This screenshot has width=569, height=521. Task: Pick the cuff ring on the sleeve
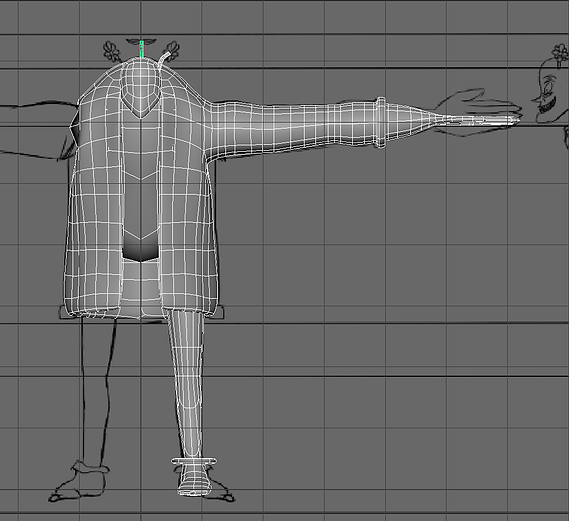click(381, 122)
